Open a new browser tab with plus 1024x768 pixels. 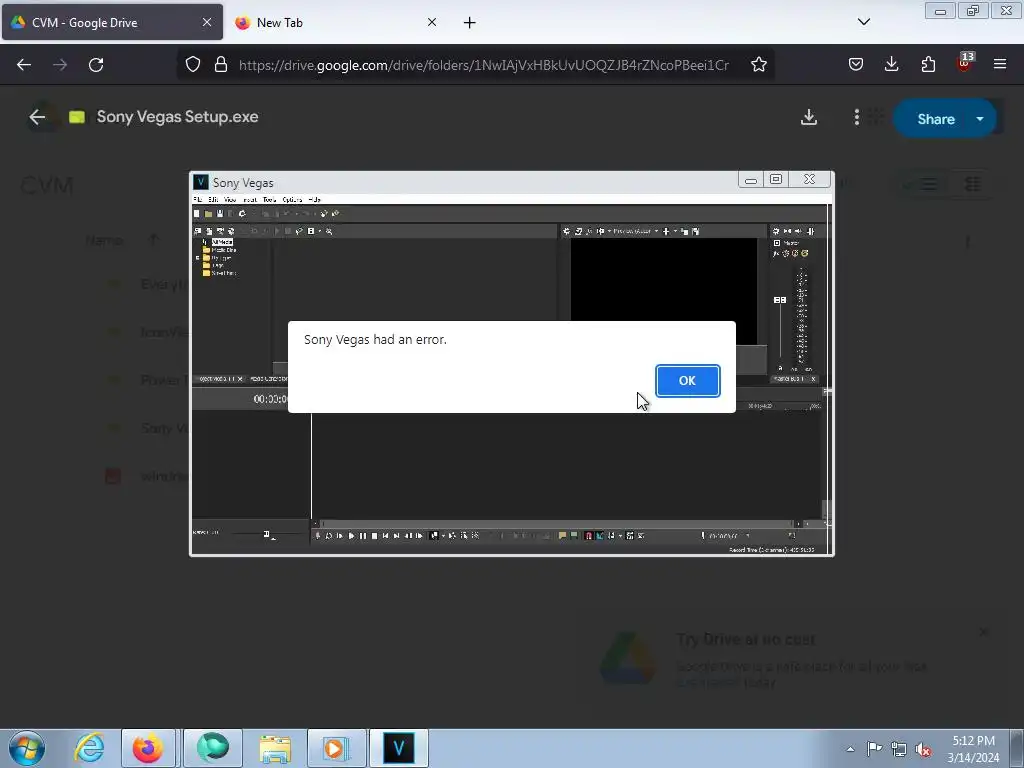[470, 23]
